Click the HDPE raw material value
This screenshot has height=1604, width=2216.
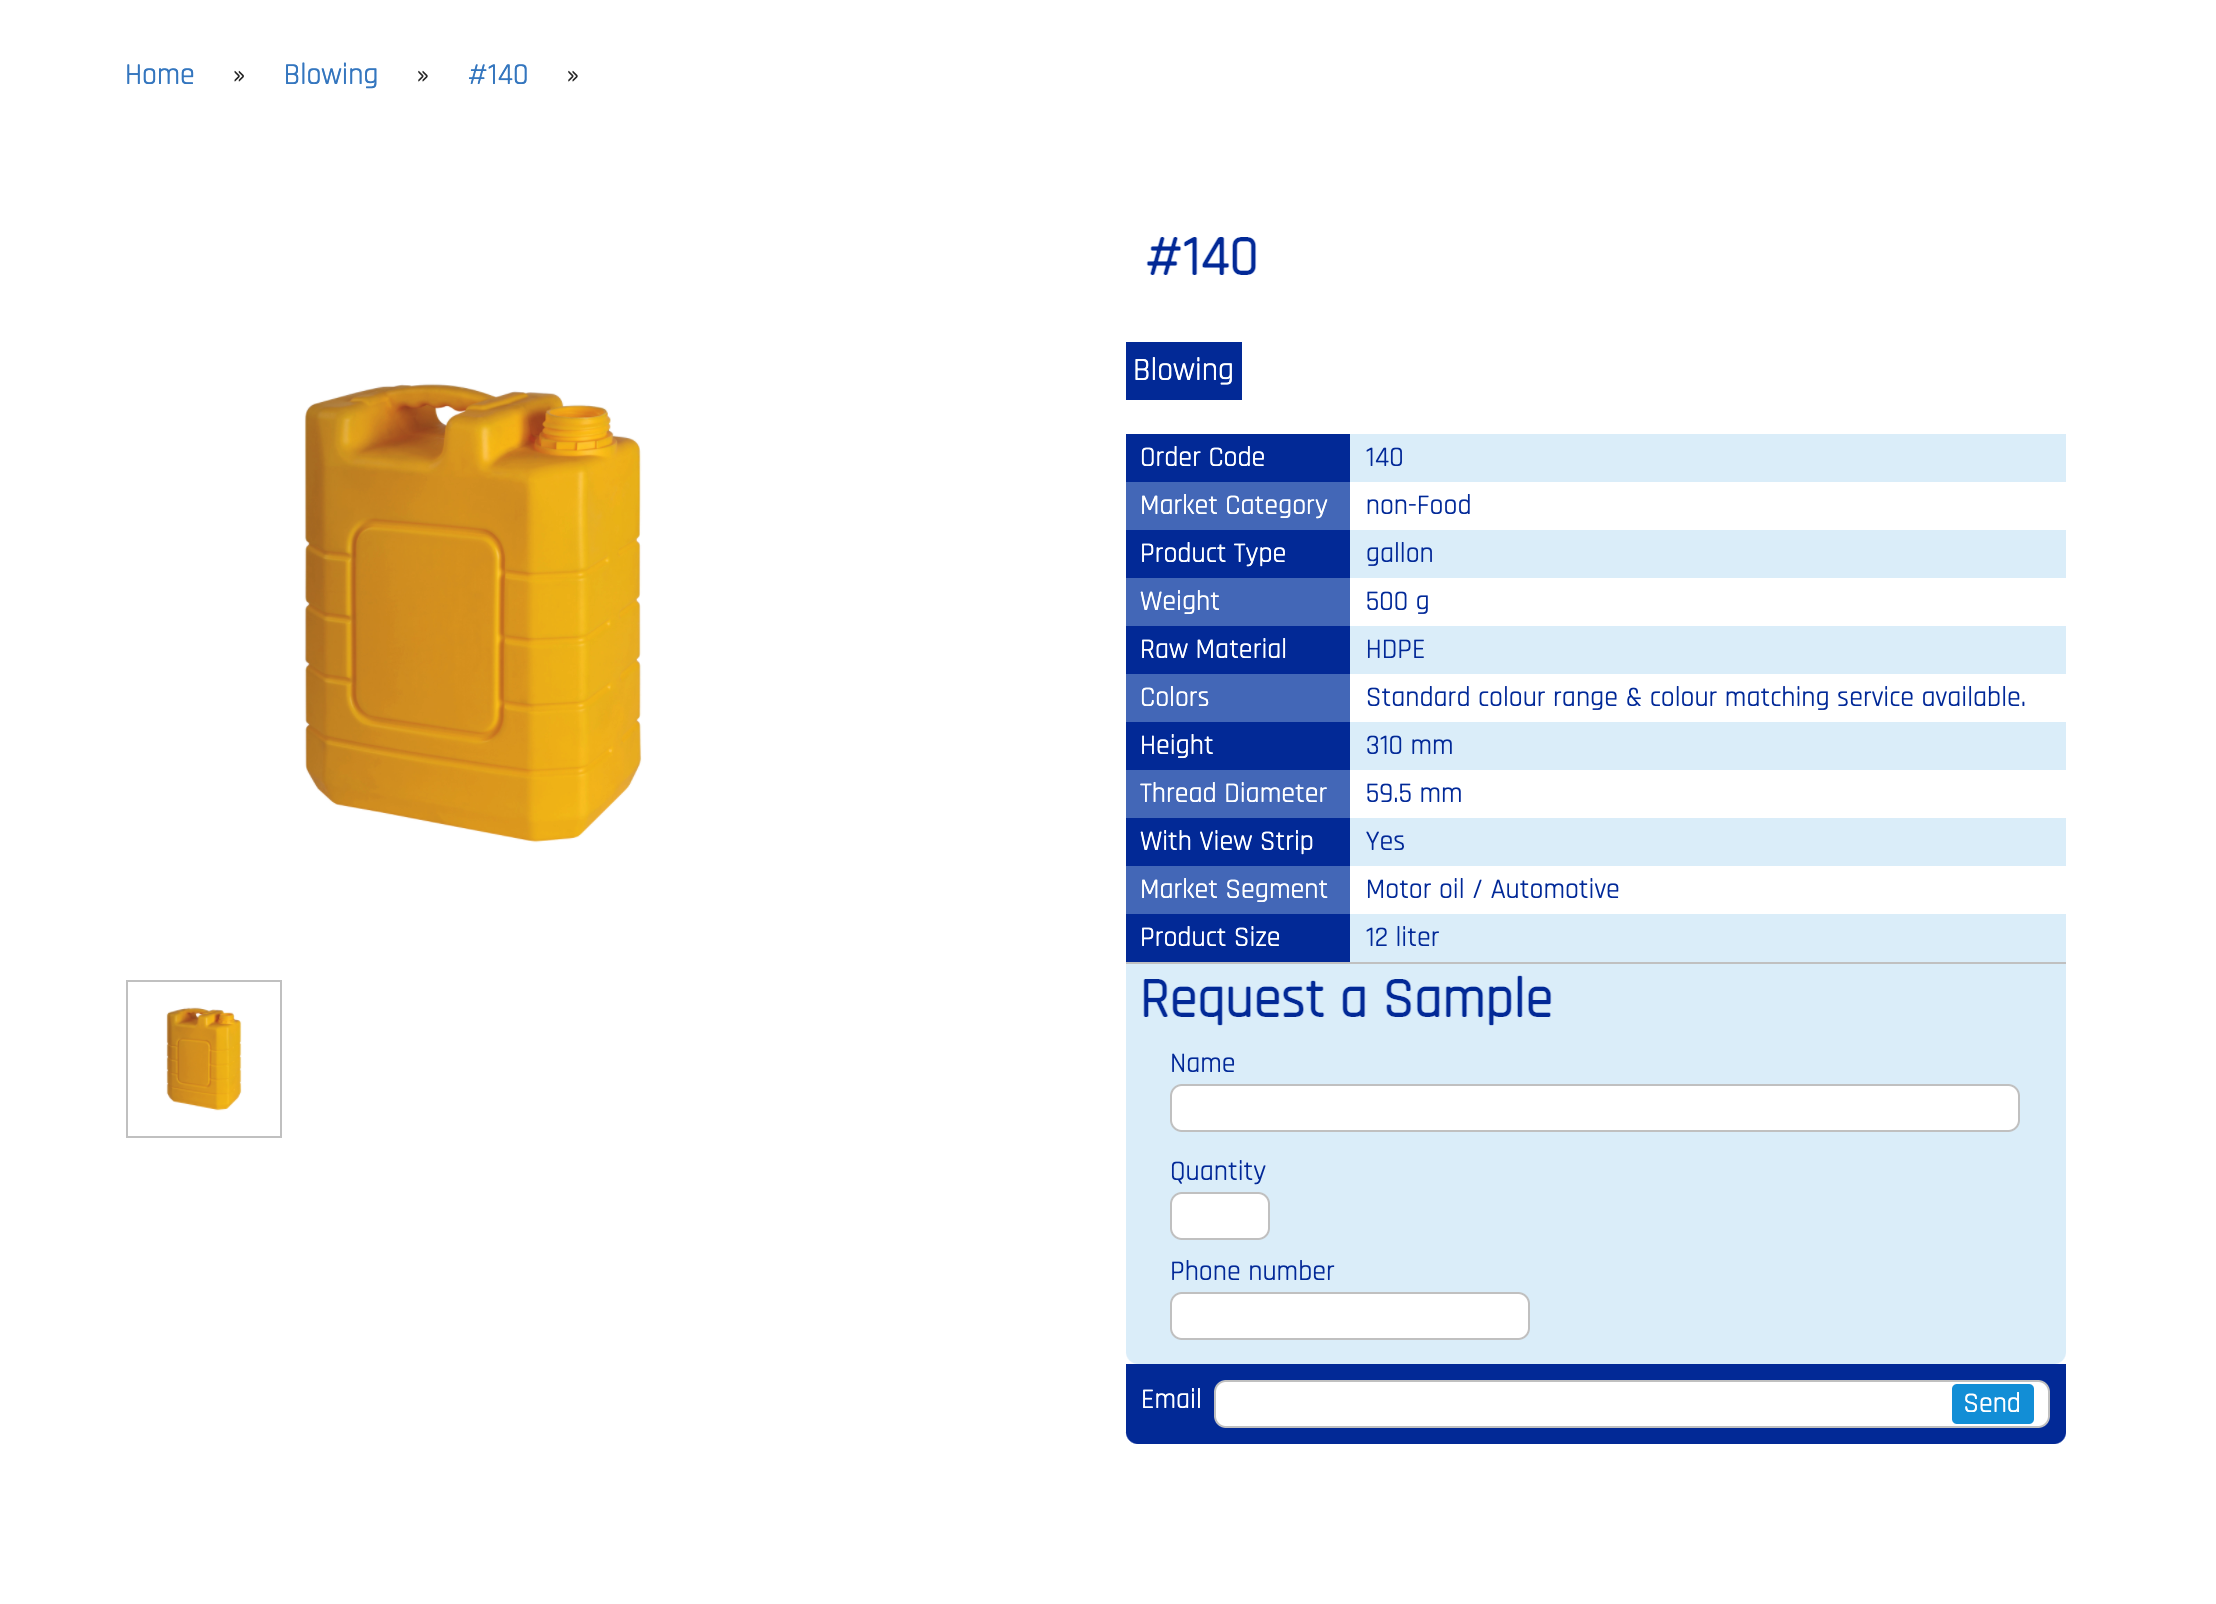coord(1395,649)
